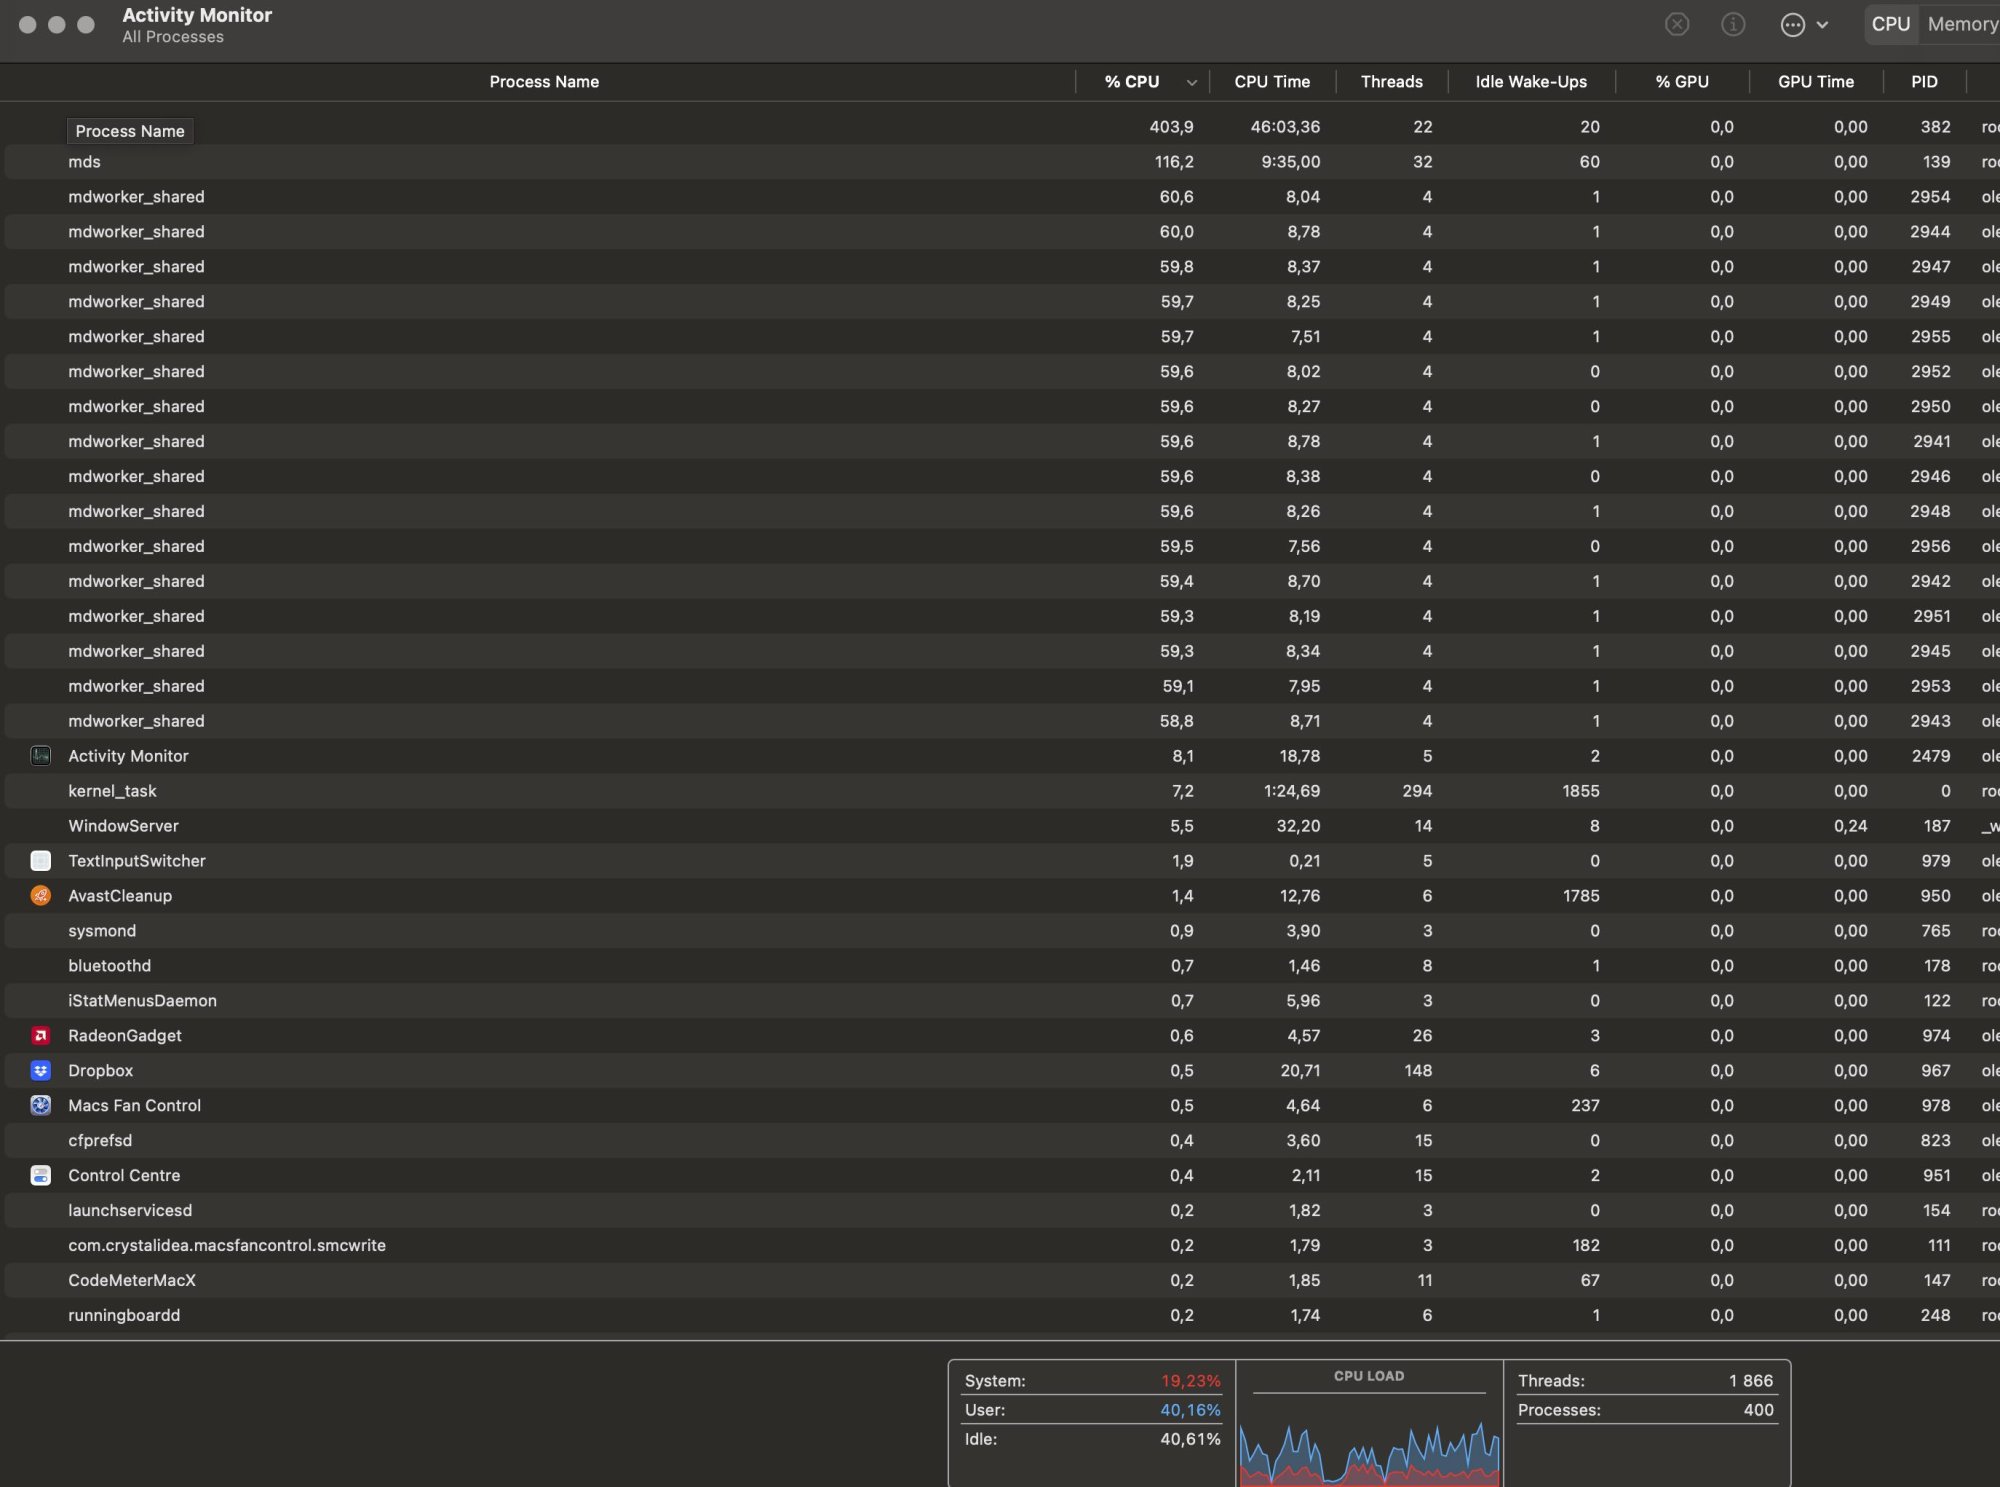Click the Activity Monitor process icon

pyautogui.click(x=41, y=756)
